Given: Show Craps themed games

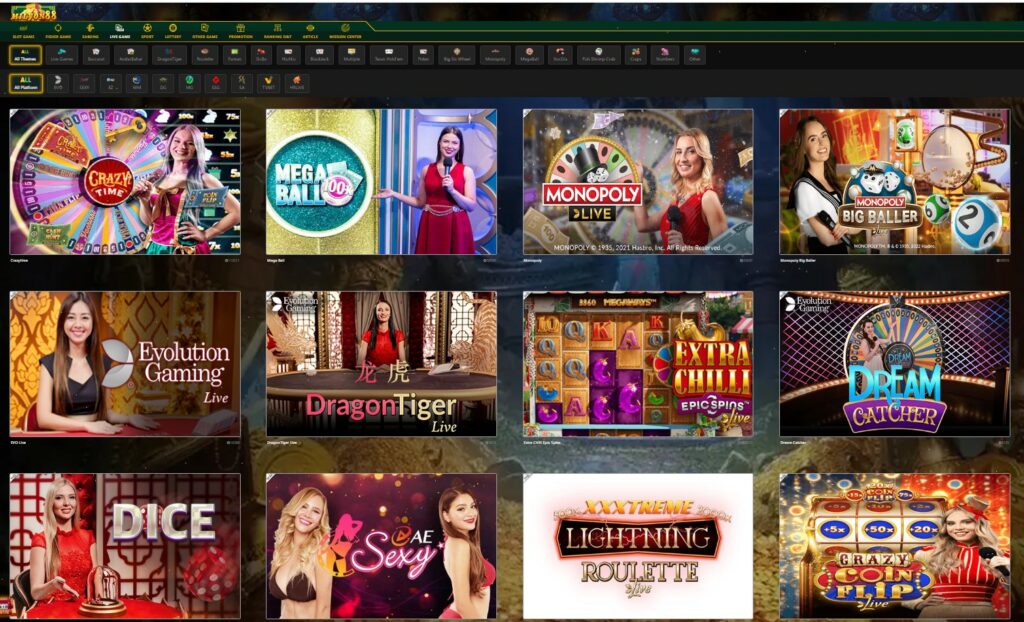Looking at the screenshot, I should click(635, 56).
